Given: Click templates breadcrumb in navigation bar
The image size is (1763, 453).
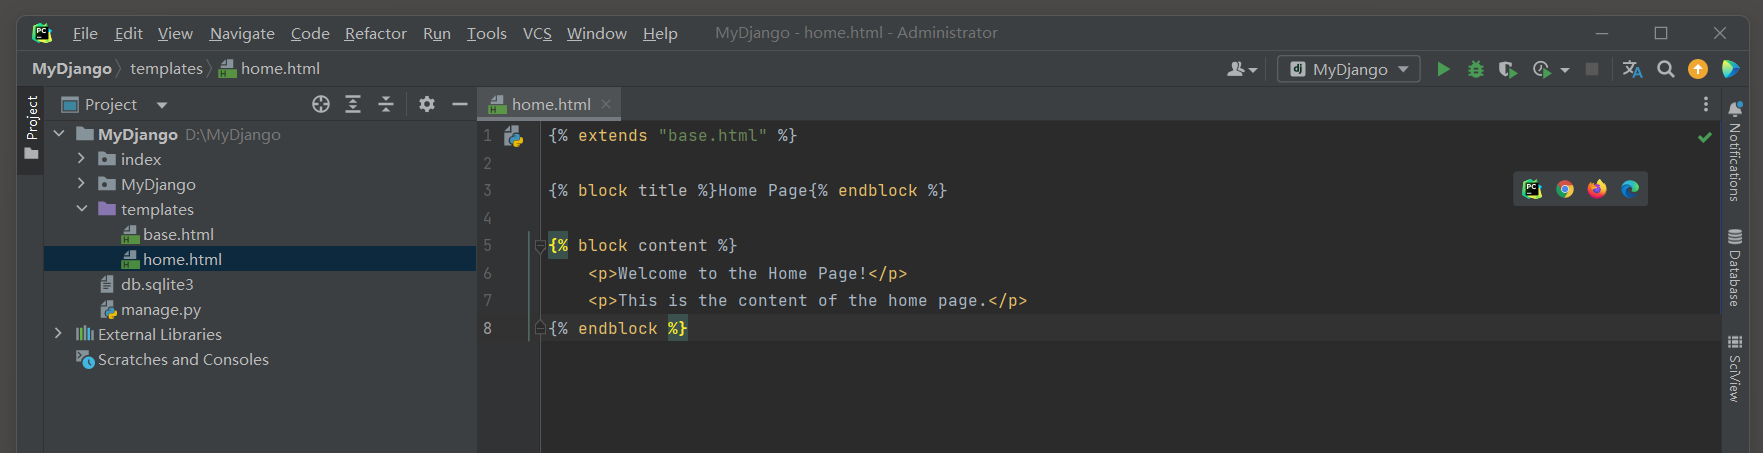Looking at the screenshot, I should pyautogui.click(x=166, y=69).
